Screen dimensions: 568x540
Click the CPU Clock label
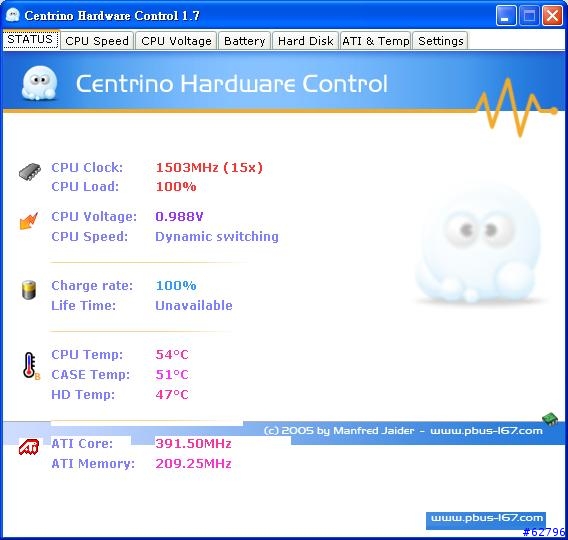pyautogui.click(x=87, y=168)
